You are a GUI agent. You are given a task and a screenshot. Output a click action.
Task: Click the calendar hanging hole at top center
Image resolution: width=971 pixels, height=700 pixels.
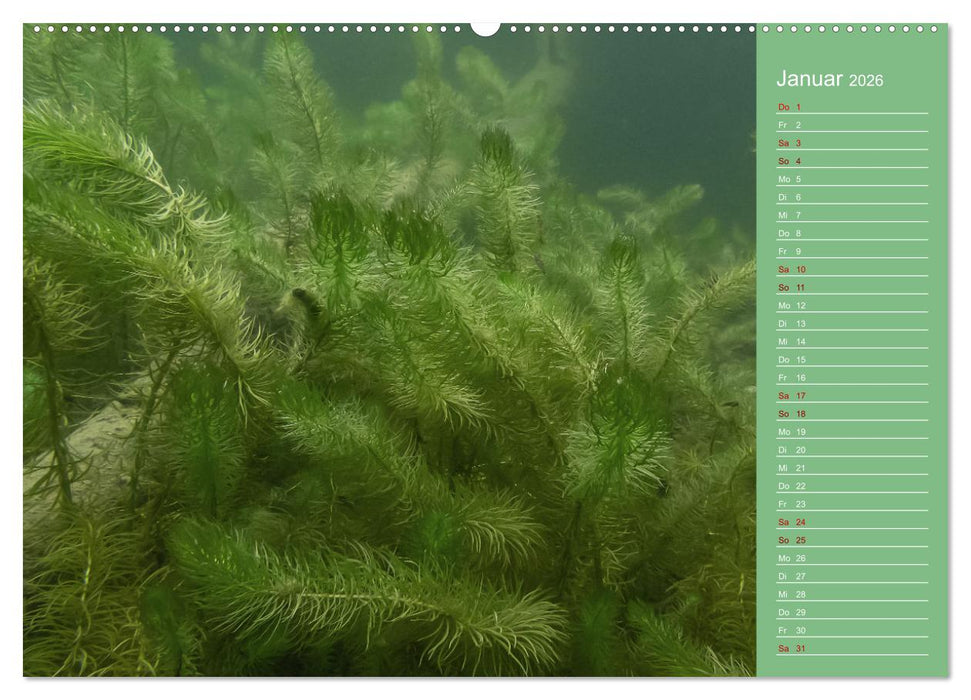486,26
